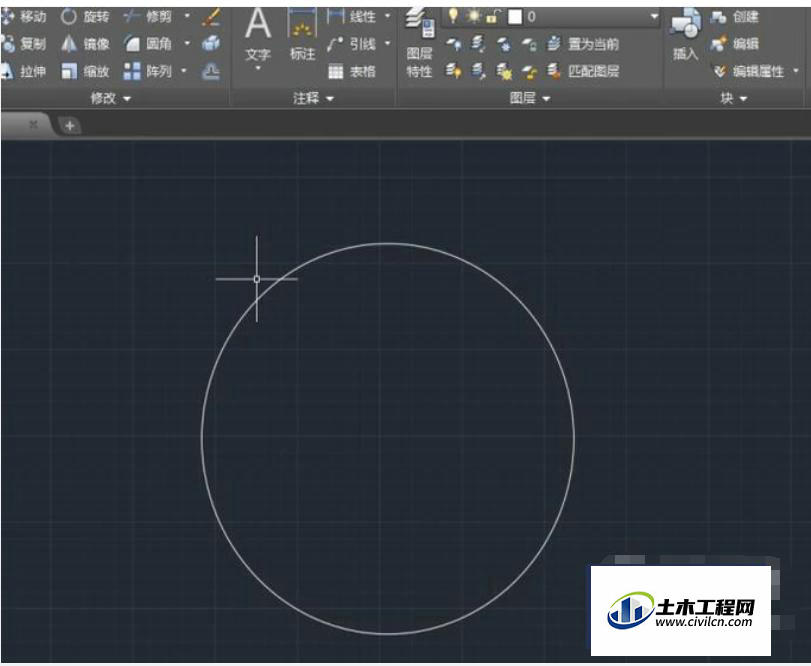Click 置为当前 (Make Current) layer button

583,44
